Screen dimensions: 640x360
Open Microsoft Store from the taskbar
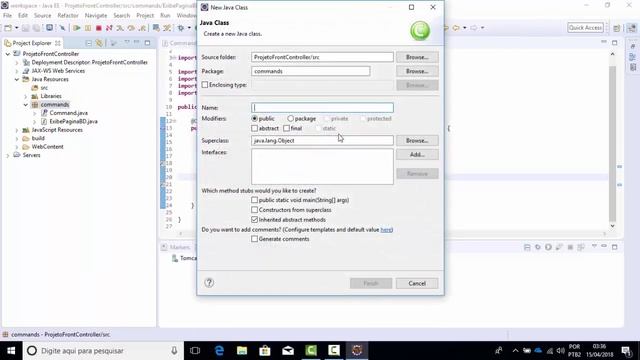pyautogui.click(x=265, y=351)
